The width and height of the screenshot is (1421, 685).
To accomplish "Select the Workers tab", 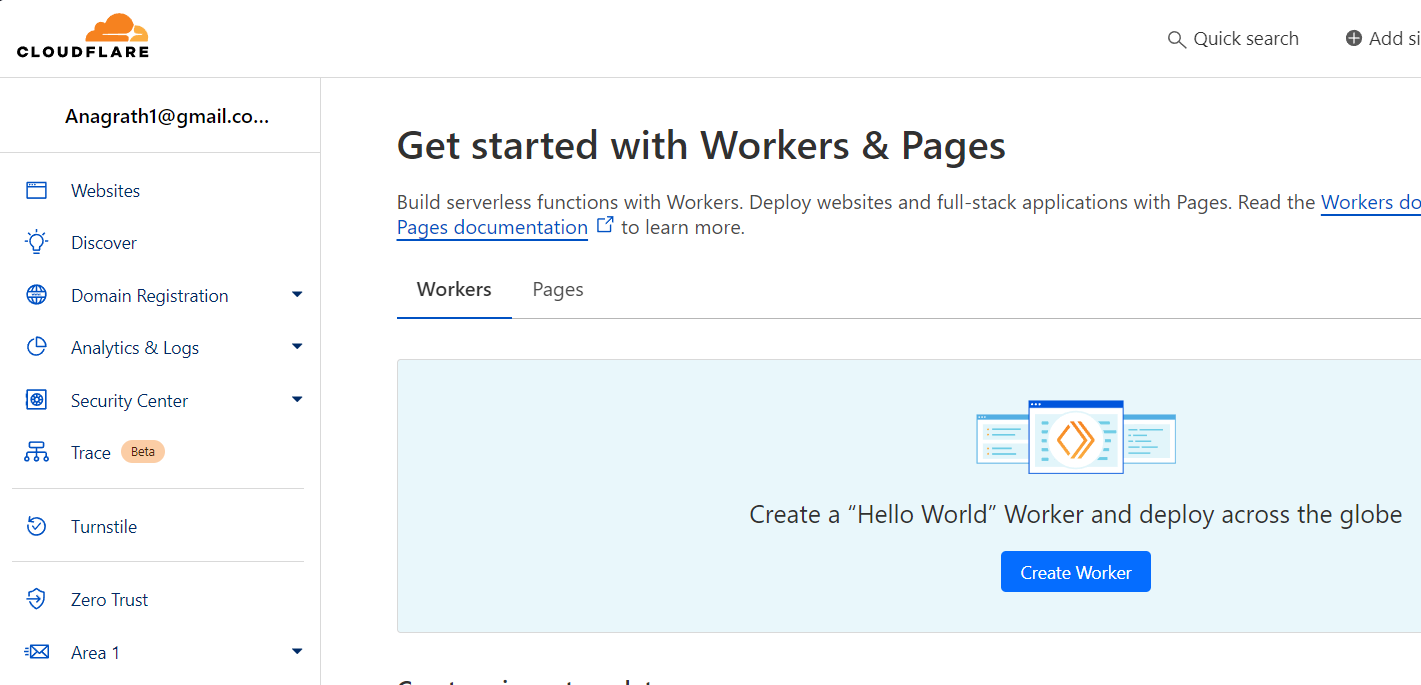I will tap(454, 290).
